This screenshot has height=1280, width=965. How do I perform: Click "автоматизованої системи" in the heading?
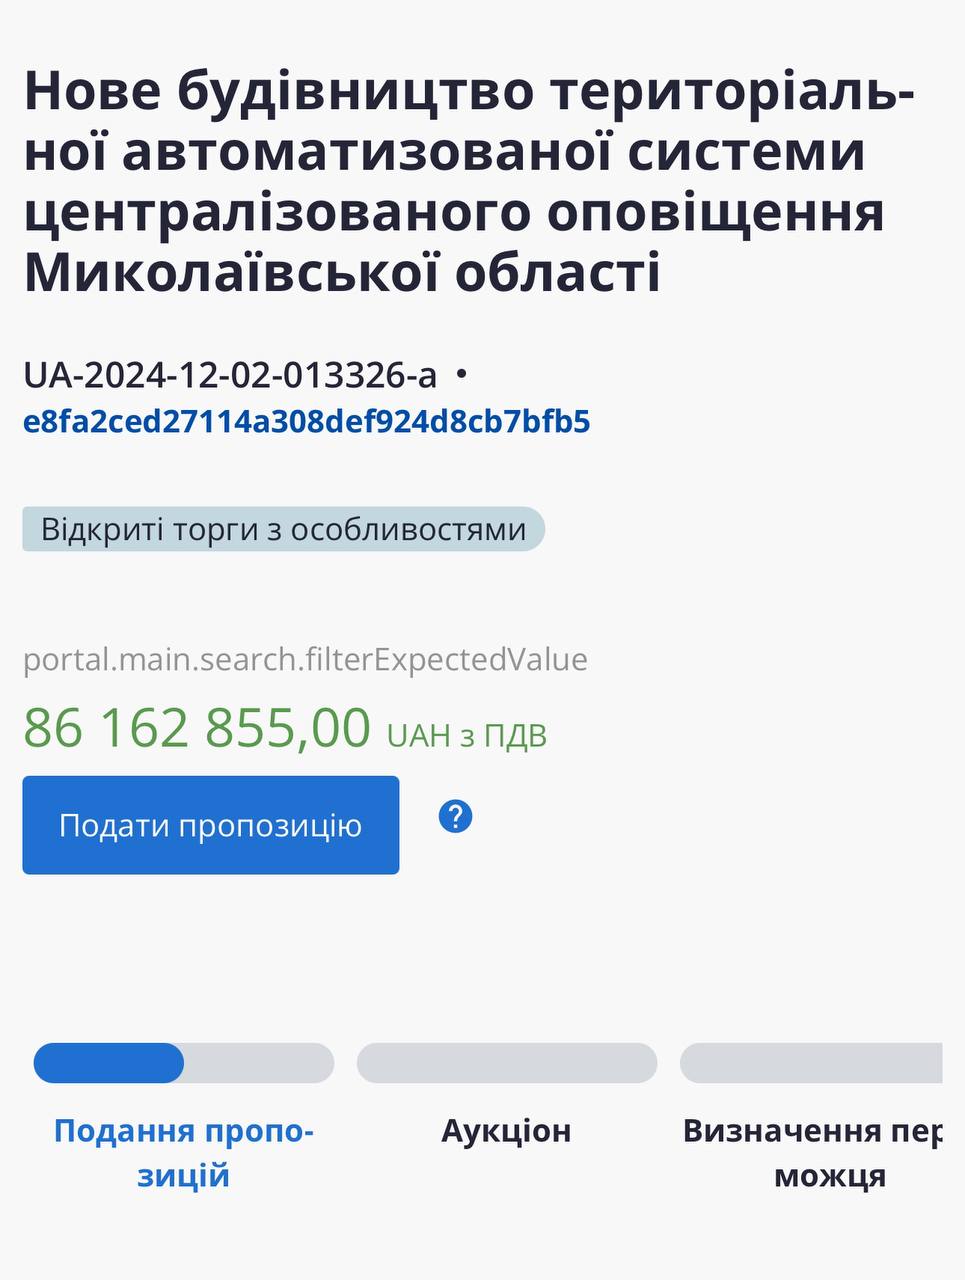pyautogui.click(x=494, y=151)
